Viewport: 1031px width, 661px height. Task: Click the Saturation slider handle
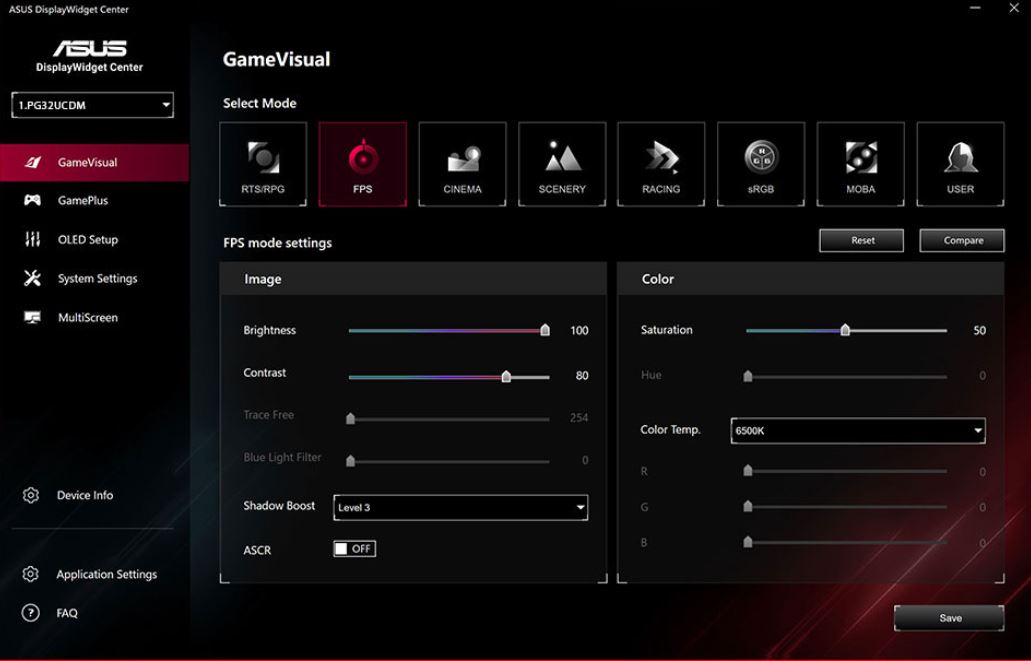(x=845, y=330)
